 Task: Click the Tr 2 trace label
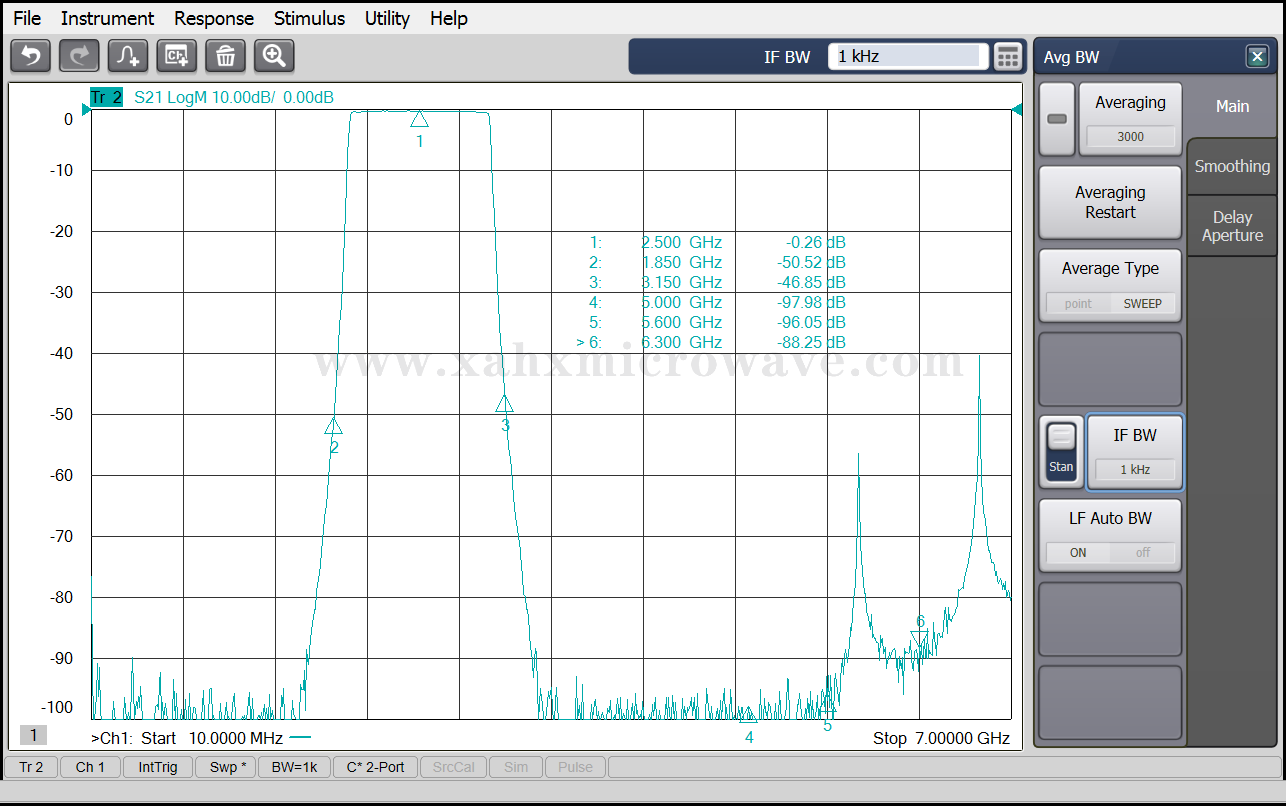click(x=106, y=97)
